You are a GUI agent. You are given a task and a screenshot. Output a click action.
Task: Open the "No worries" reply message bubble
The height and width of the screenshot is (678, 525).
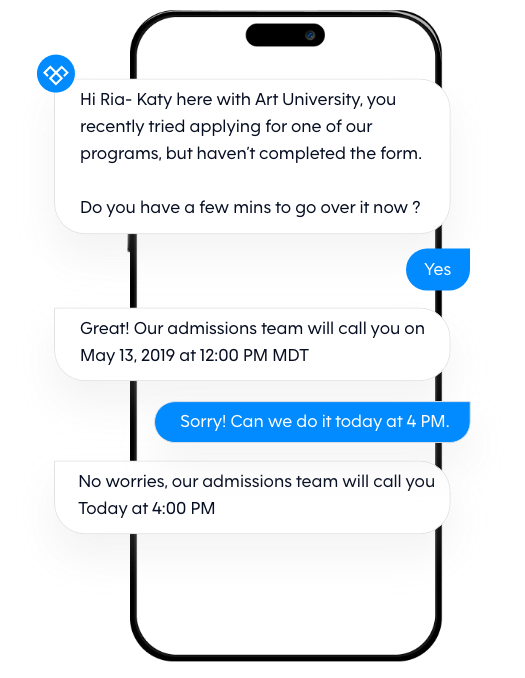click(x=252, y=497)
